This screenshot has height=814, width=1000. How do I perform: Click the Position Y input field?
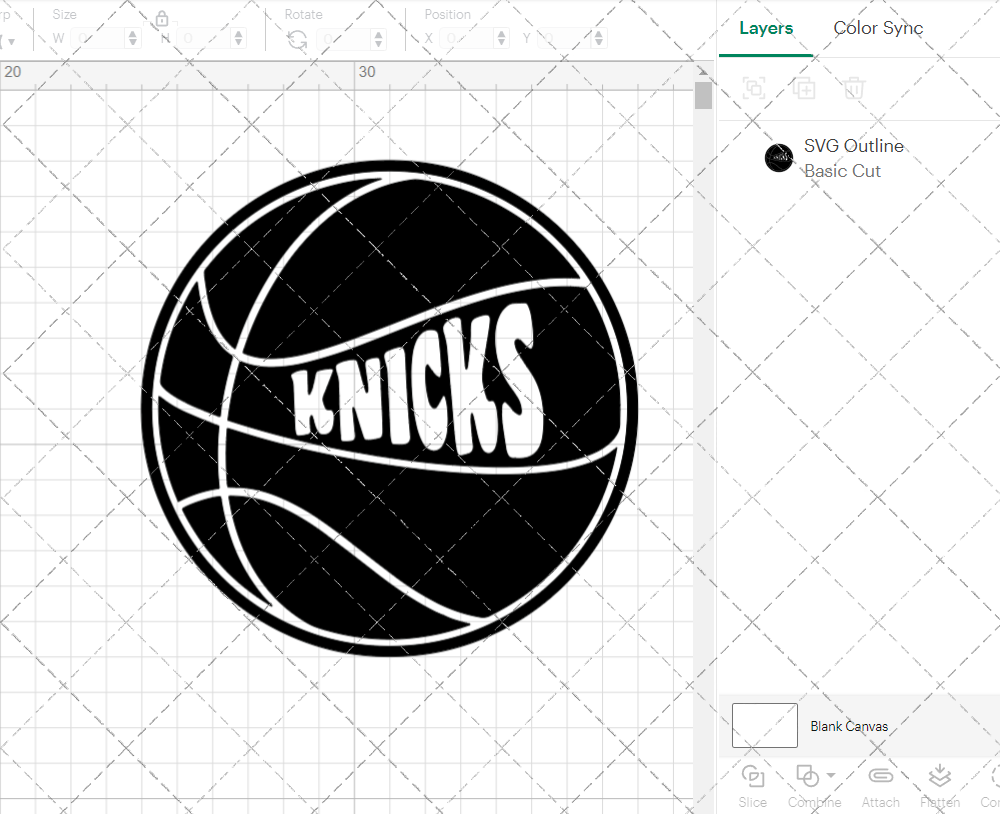(565, 39)
